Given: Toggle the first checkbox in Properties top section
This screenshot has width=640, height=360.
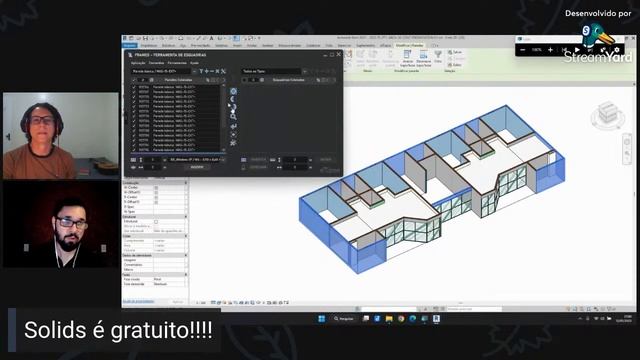Looking at the screenshot, I should (156, 188).
